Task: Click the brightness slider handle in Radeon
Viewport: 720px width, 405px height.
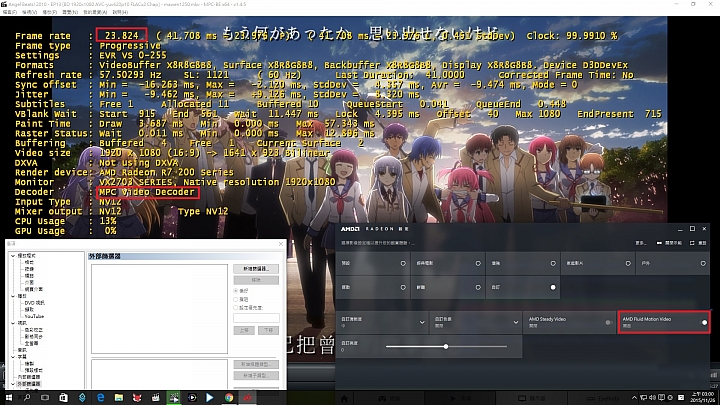Action: pos(445,347)
